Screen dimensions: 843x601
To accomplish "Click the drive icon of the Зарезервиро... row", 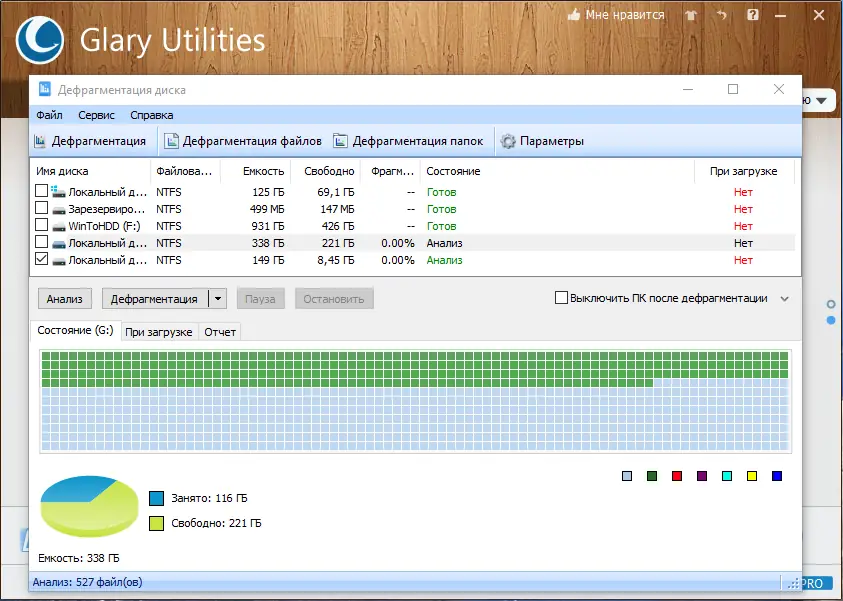I will [x=59, y=210].
